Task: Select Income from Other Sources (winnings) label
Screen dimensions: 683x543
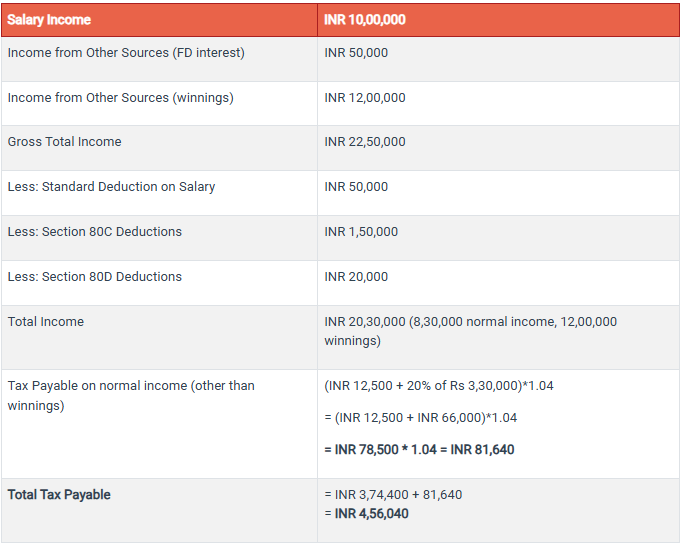Action: tap(121, 98)
